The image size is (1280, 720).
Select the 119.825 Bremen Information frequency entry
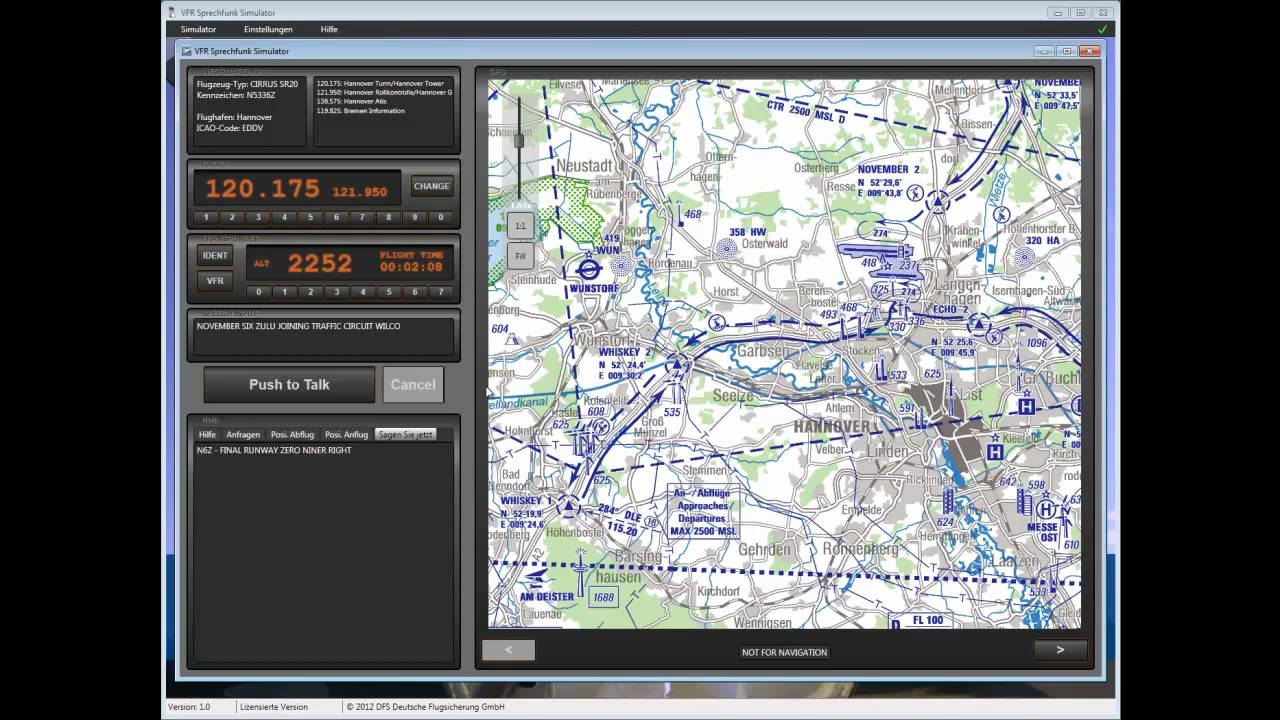(x=360, y=111)
